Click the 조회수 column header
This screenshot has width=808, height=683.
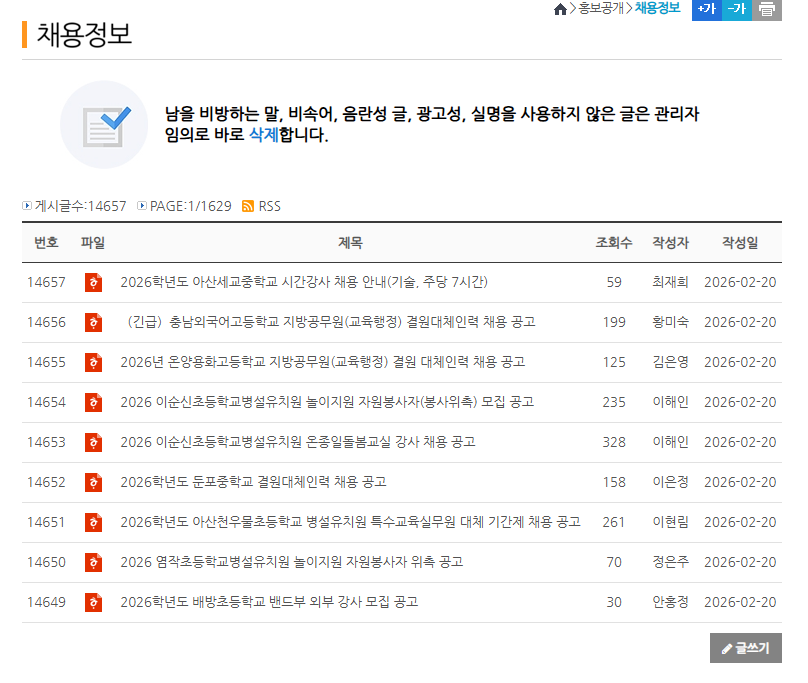[x=614, y=242]
